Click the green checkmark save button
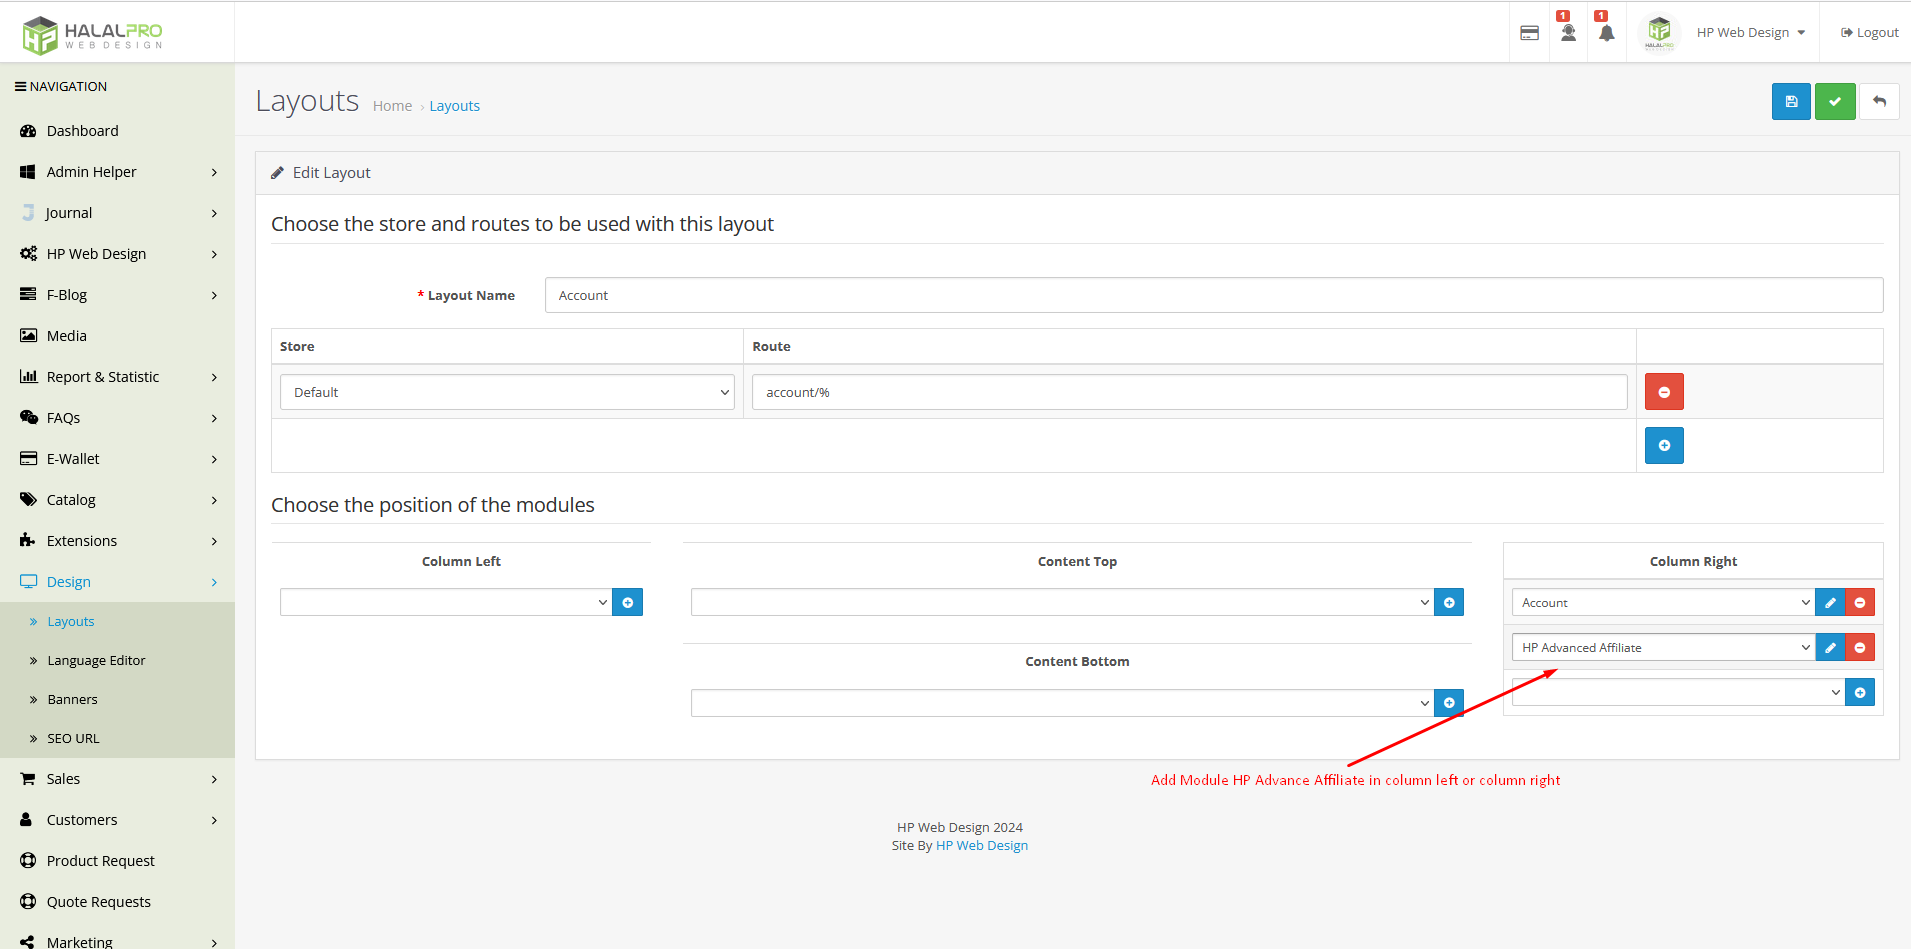This screenshot has height=949, width=1911. (x=1834, y=101)
